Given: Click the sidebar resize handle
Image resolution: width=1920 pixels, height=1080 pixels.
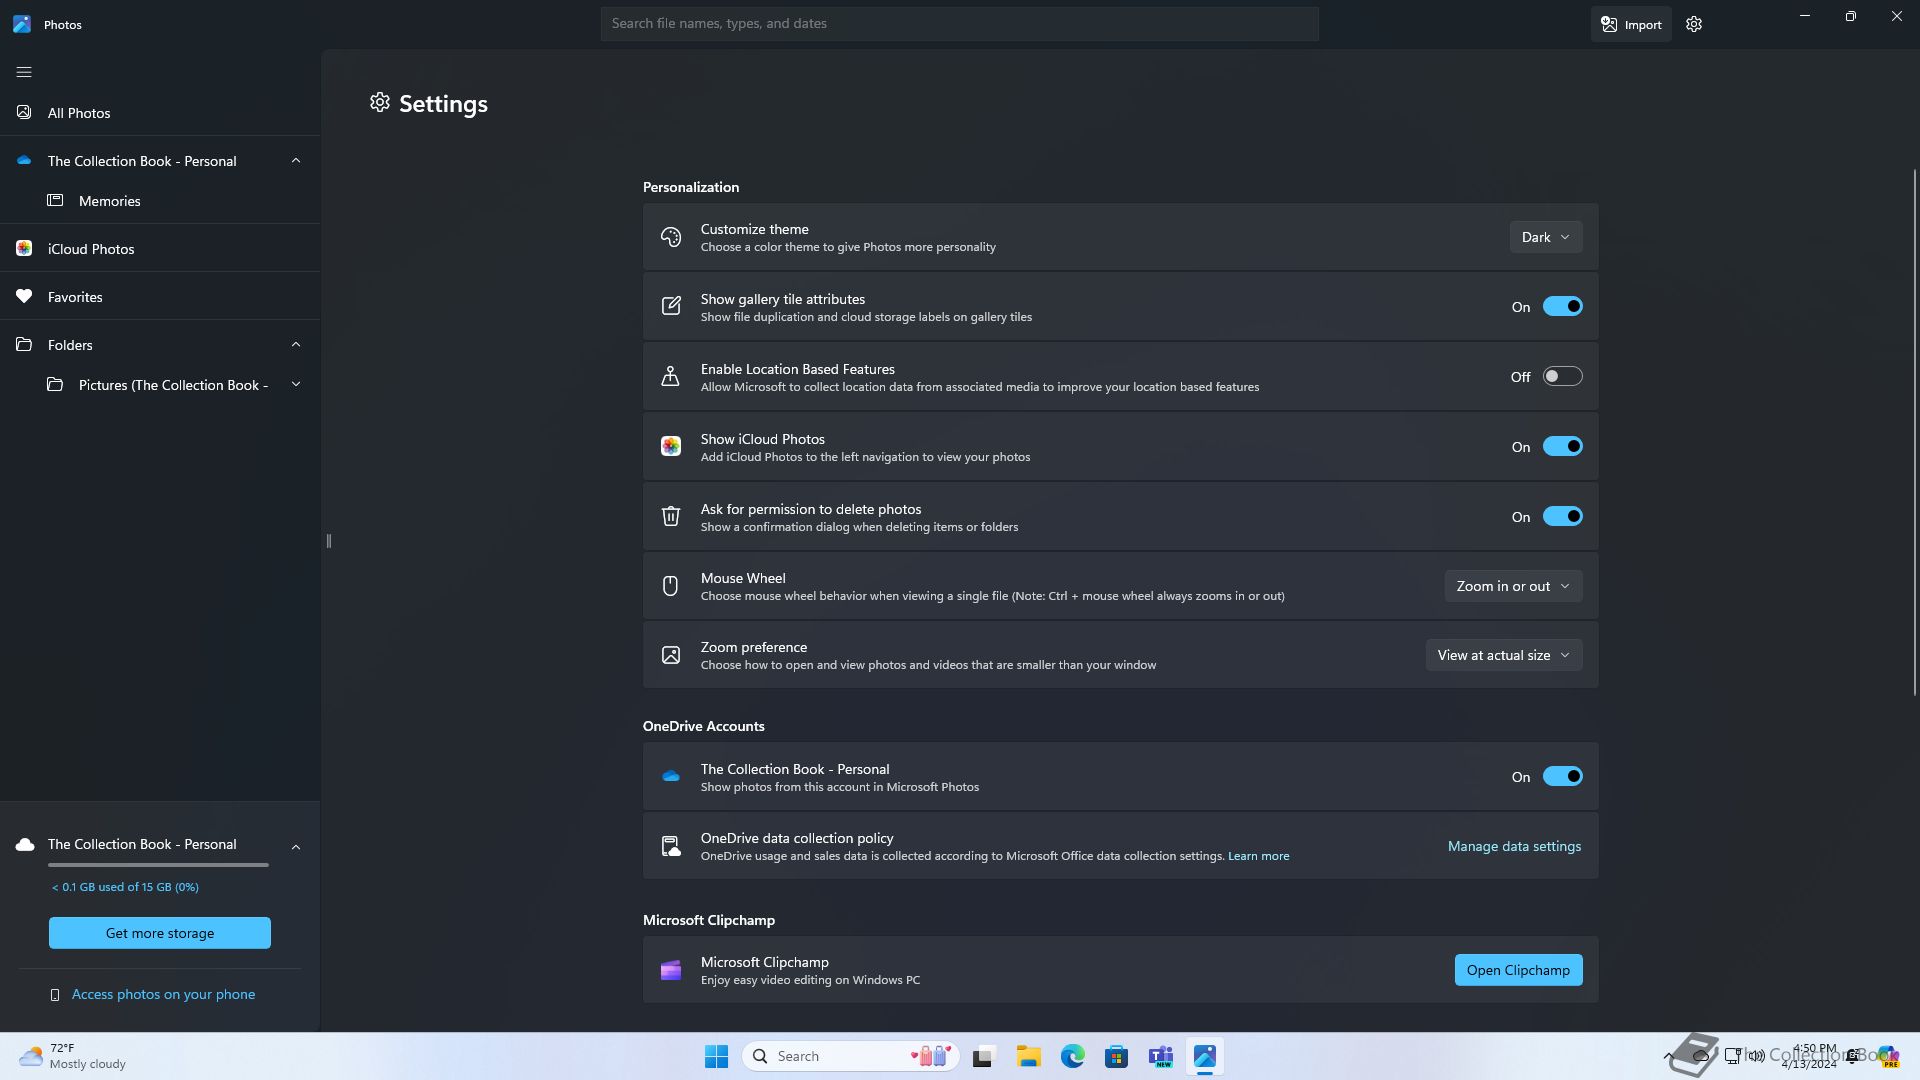Looking at the screenshot, I should (328, 541).
